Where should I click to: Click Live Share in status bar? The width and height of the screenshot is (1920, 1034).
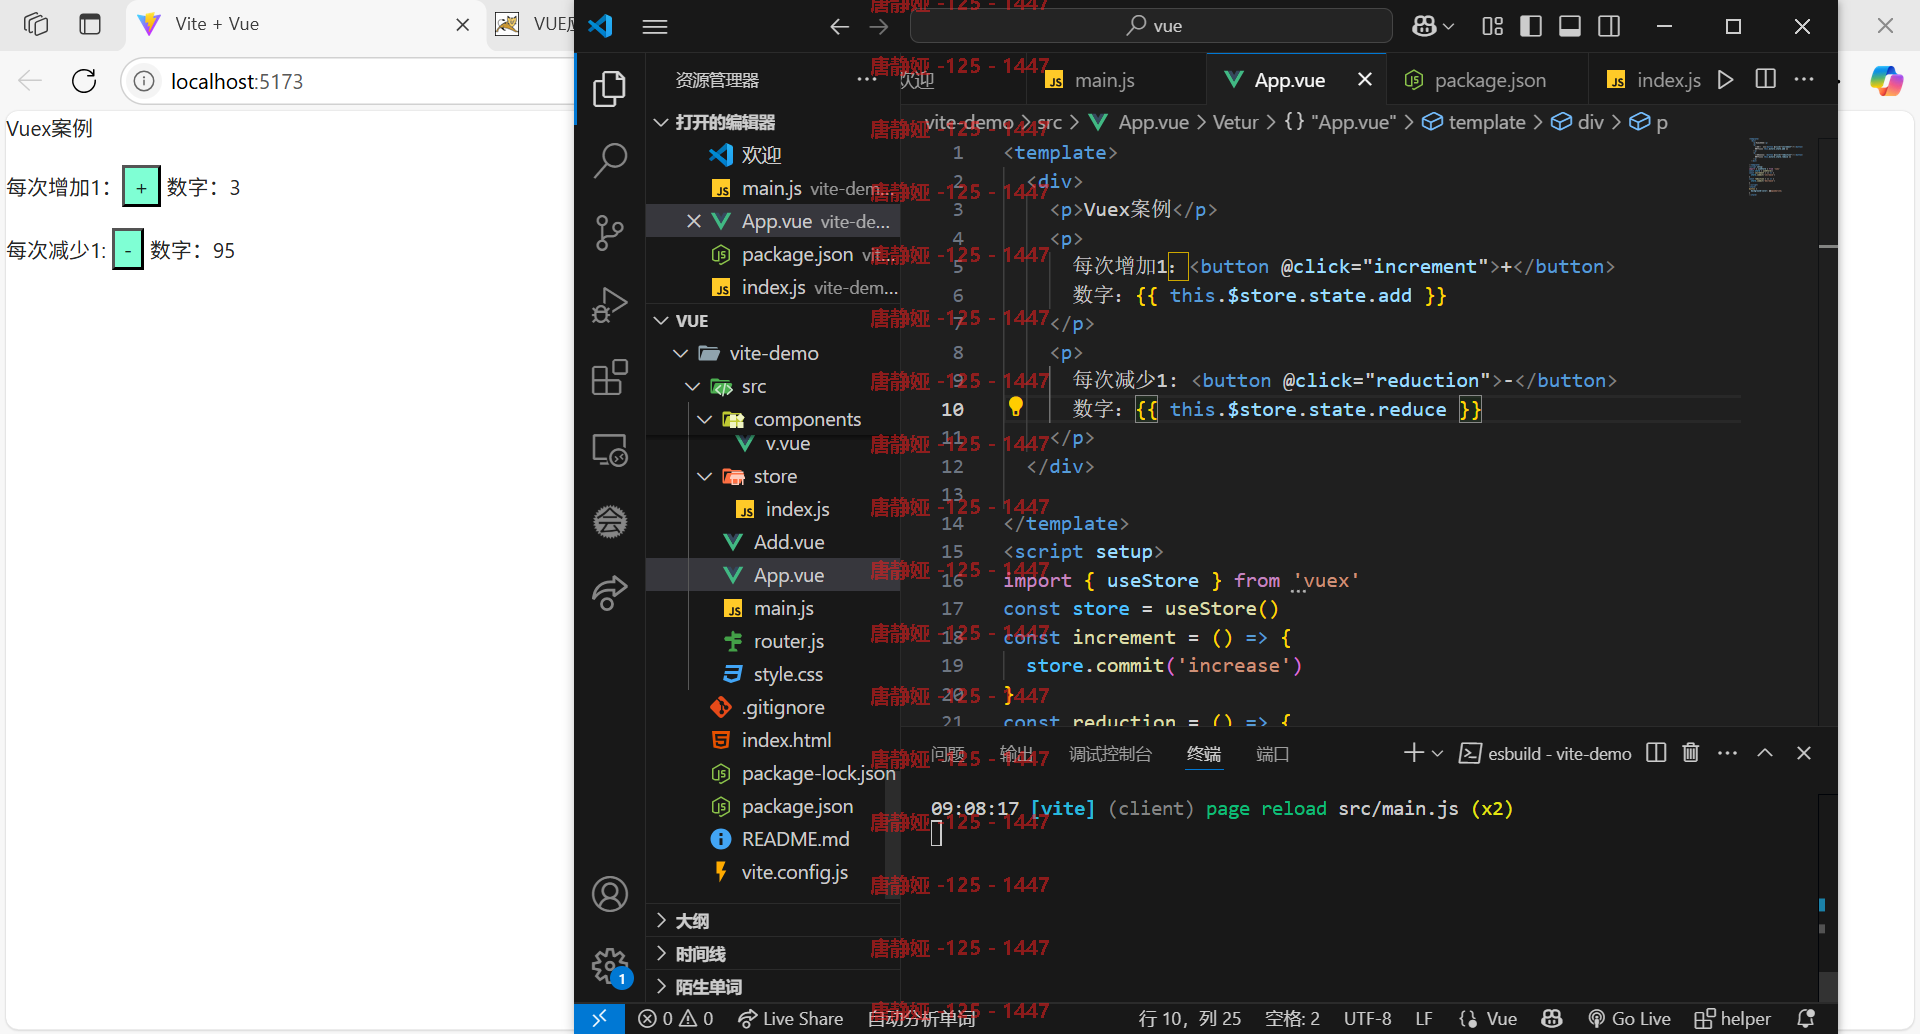(x=791, y=1018)
